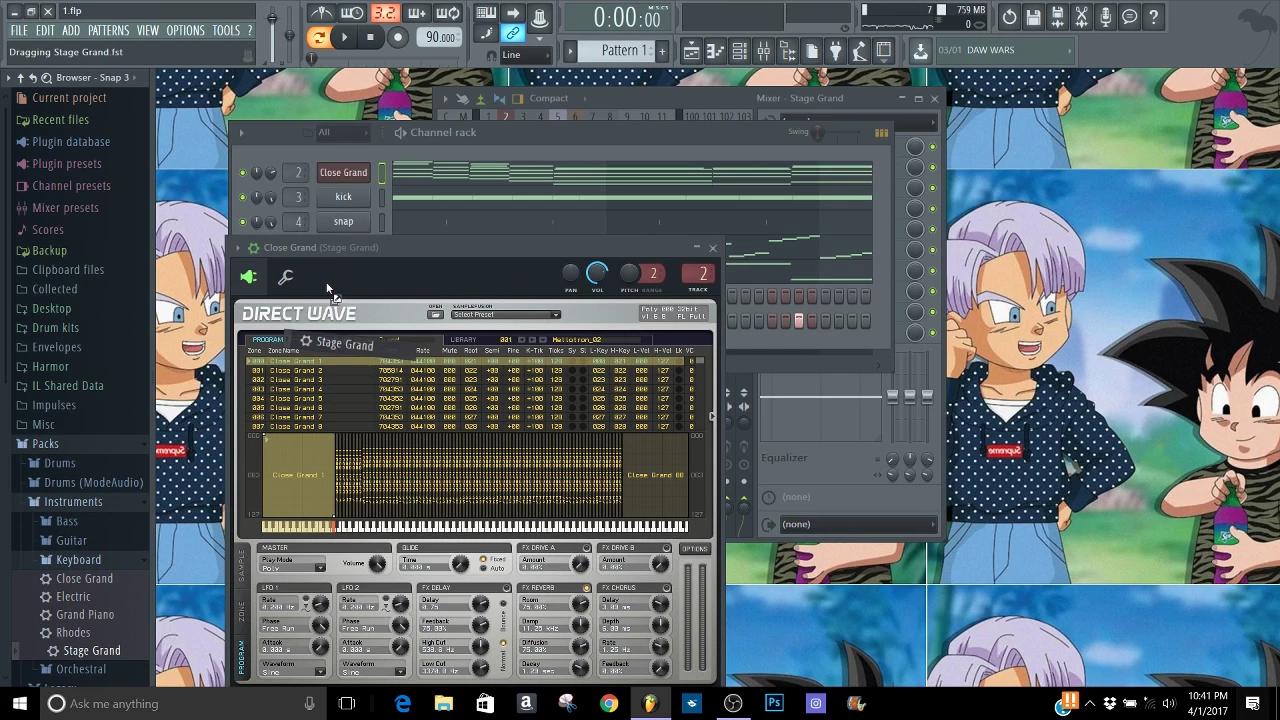Open the VIEW menu

point(147,31)
